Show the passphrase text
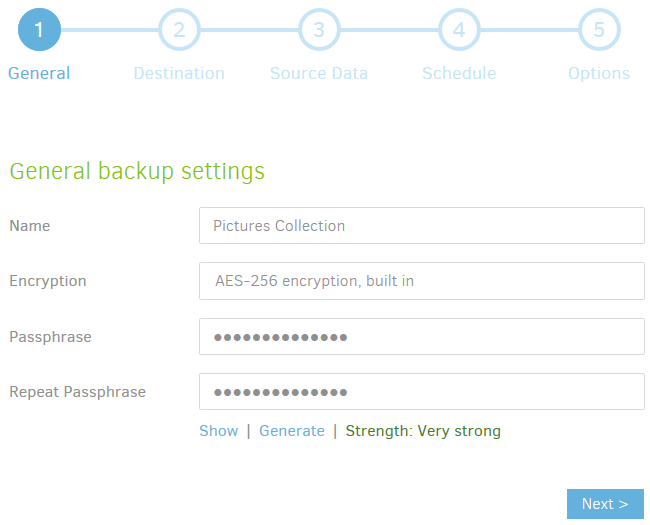 tap(218, 431)
